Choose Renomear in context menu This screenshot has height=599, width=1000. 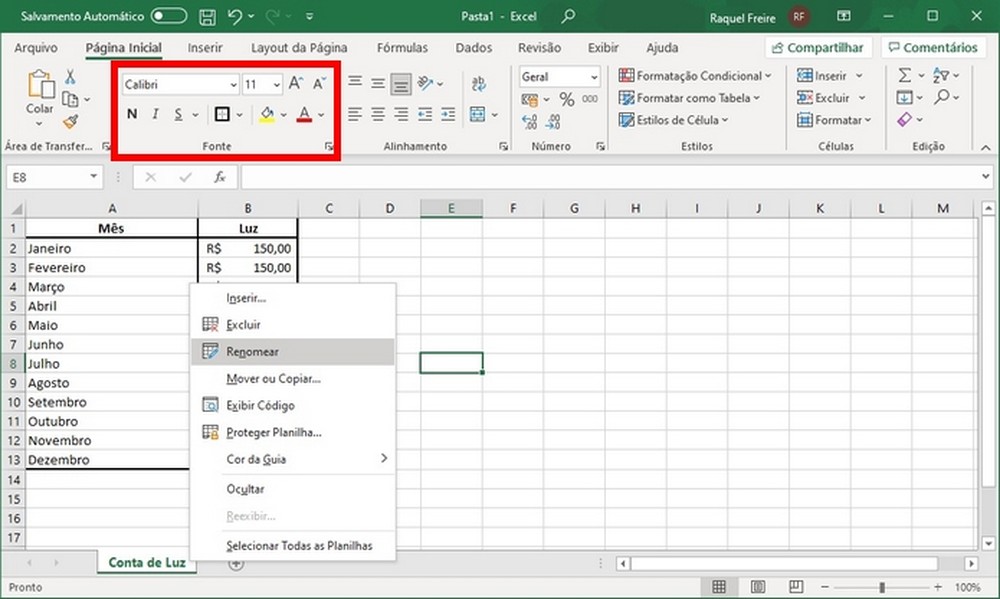tap(293, 352)
